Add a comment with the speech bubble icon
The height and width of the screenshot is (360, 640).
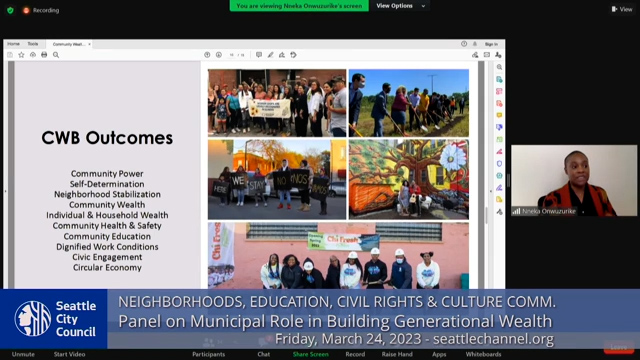[x=259, y=55]
